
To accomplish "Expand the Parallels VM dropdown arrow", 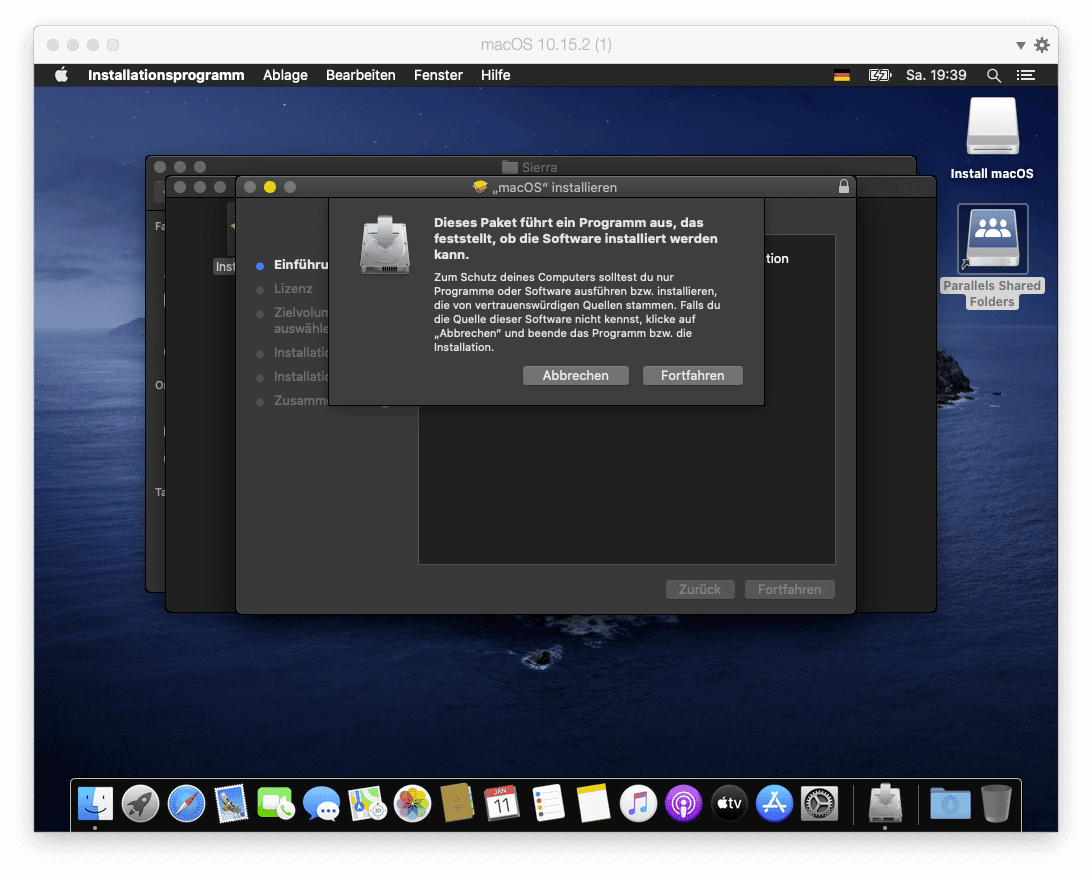I will (x=1021, y=45).
